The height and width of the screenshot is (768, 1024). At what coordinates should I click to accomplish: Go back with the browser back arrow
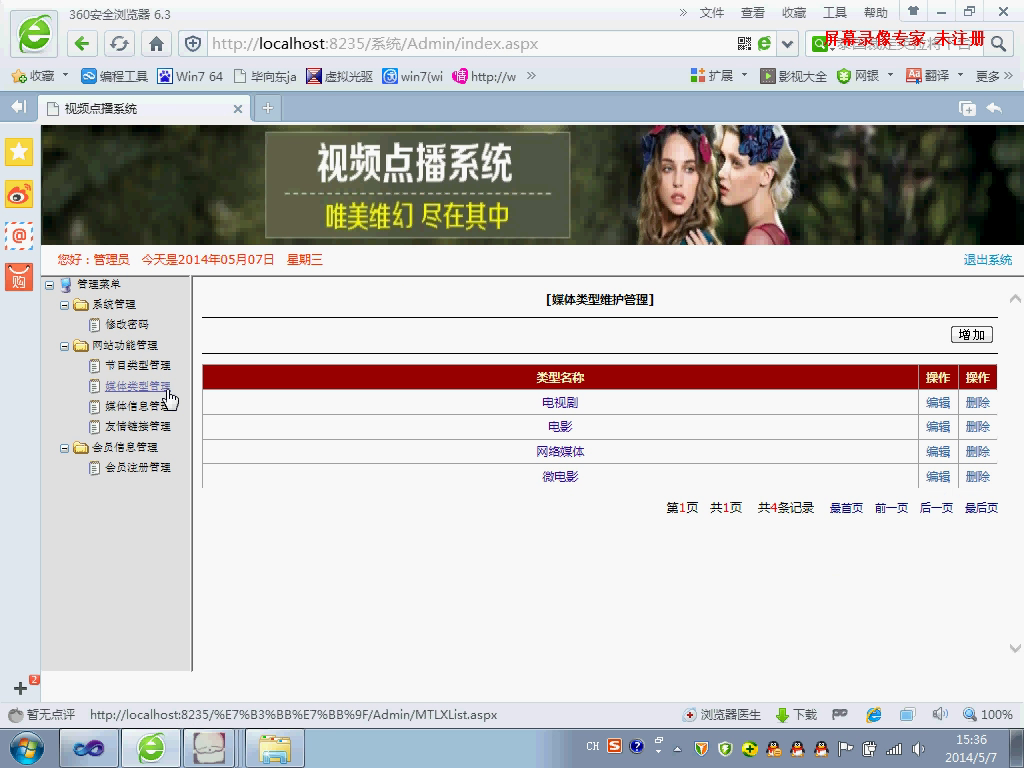(82, 44)
